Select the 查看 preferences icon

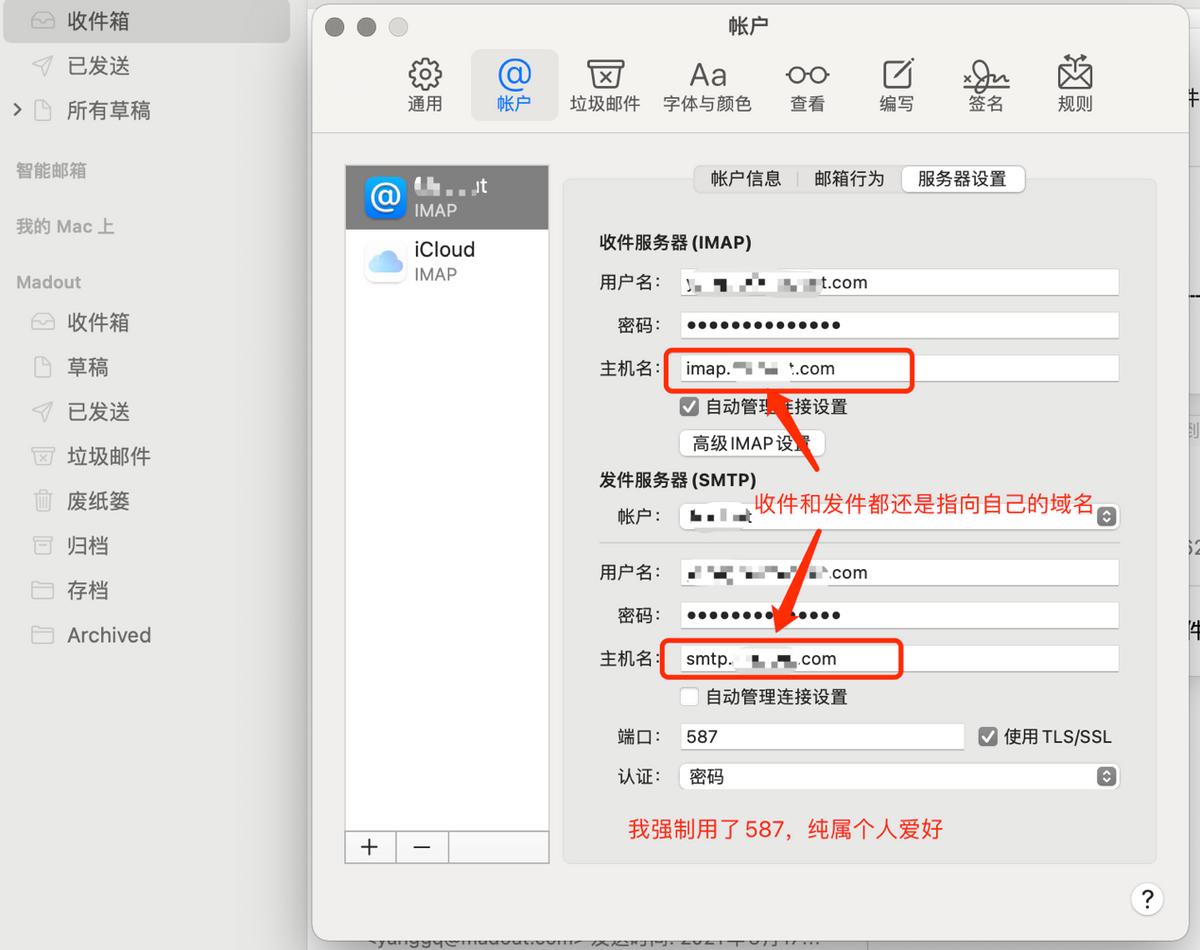click(x=807, y=84)
